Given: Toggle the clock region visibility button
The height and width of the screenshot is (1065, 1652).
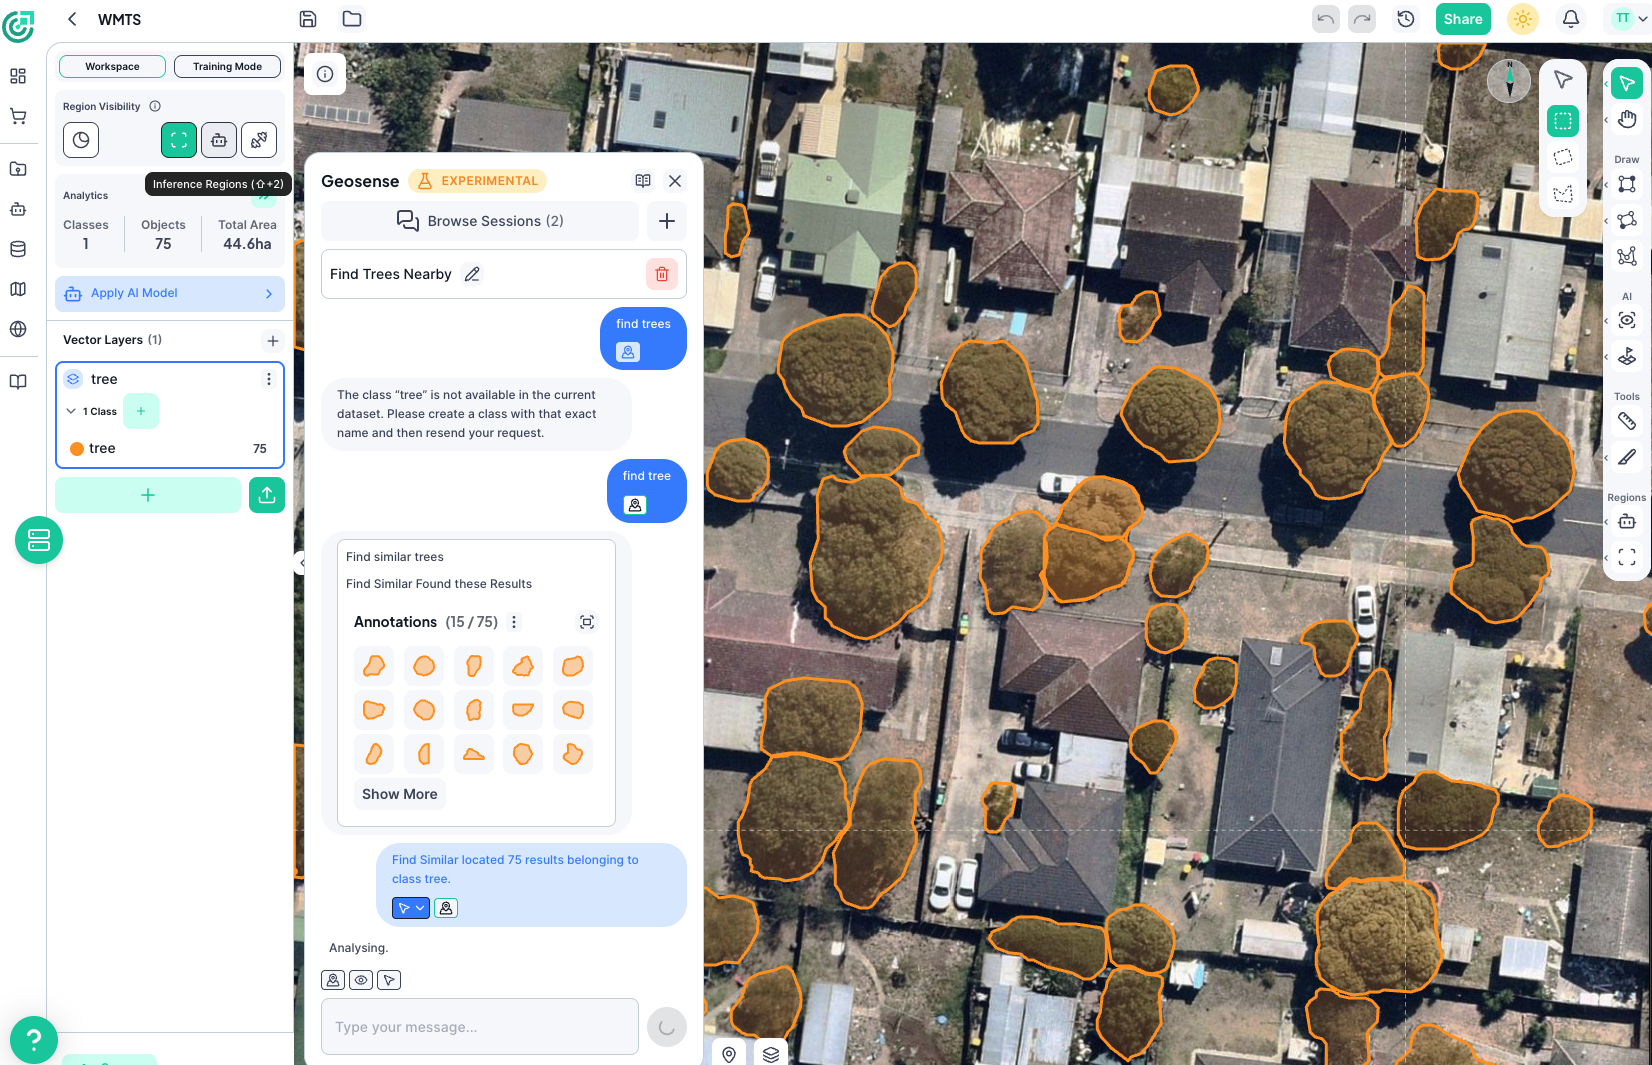Looking at the screenshot, I should [81, 140].
